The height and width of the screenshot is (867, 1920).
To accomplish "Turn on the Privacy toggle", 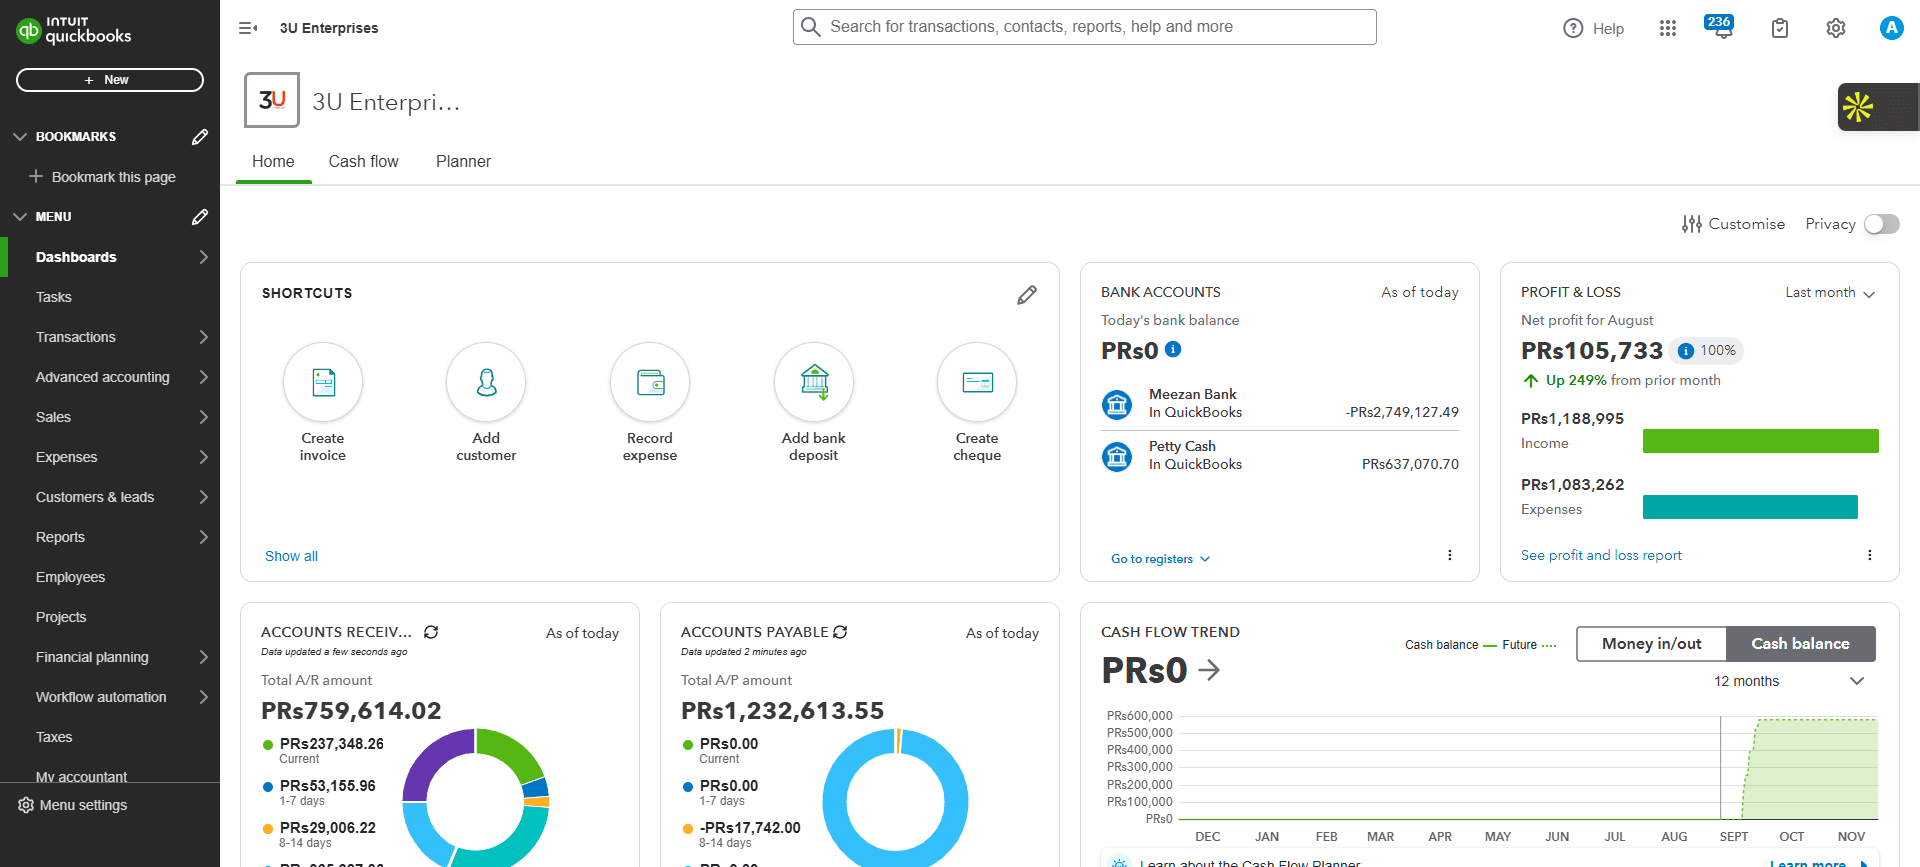I will [1881, 224].
